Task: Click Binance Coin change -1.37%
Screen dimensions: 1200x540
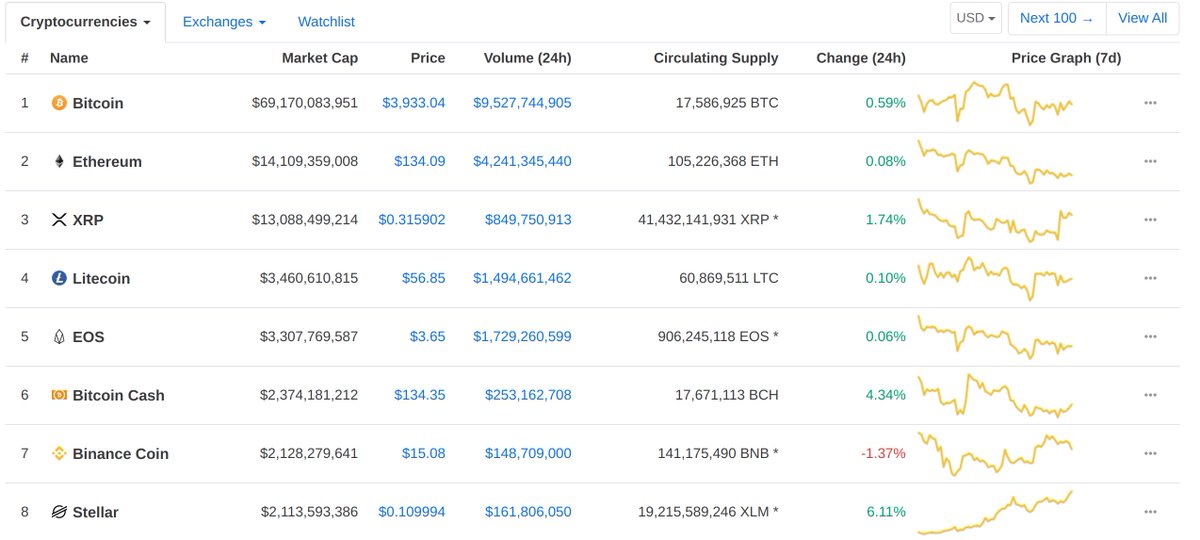Action: (883, 453)
